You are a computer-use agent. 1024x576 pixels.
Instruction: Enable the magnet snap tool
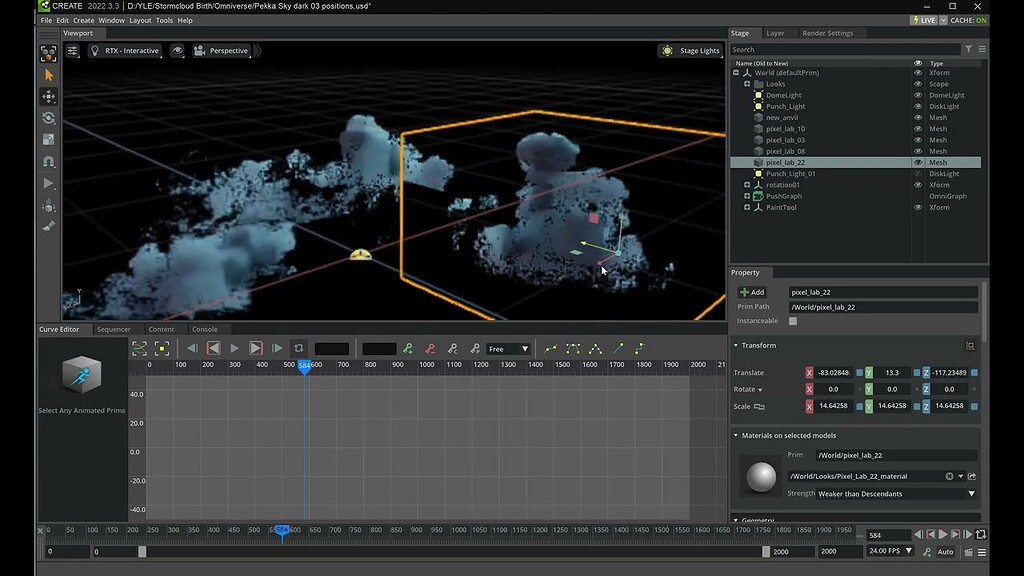coord(48,161)
